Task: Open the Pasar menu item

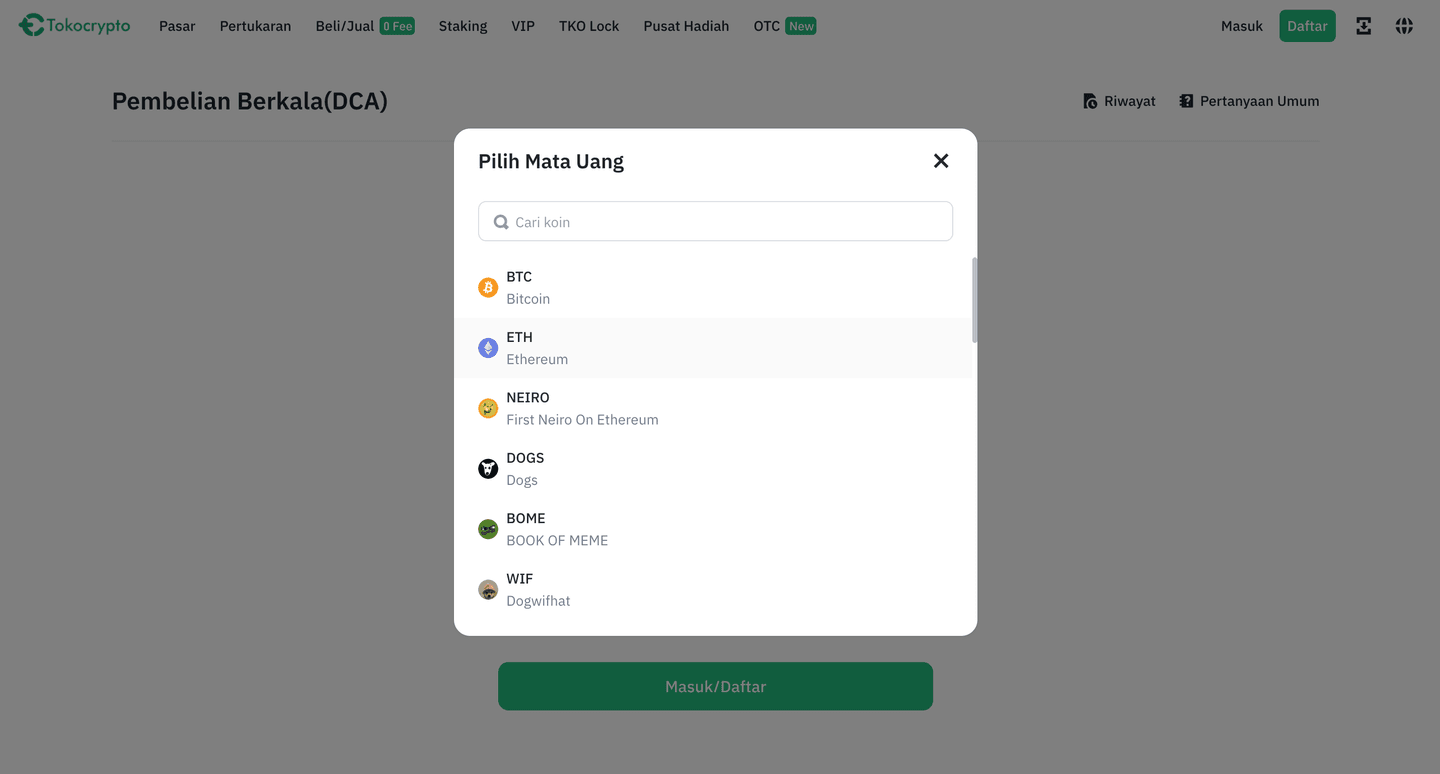Action: [x=177, y=26]
